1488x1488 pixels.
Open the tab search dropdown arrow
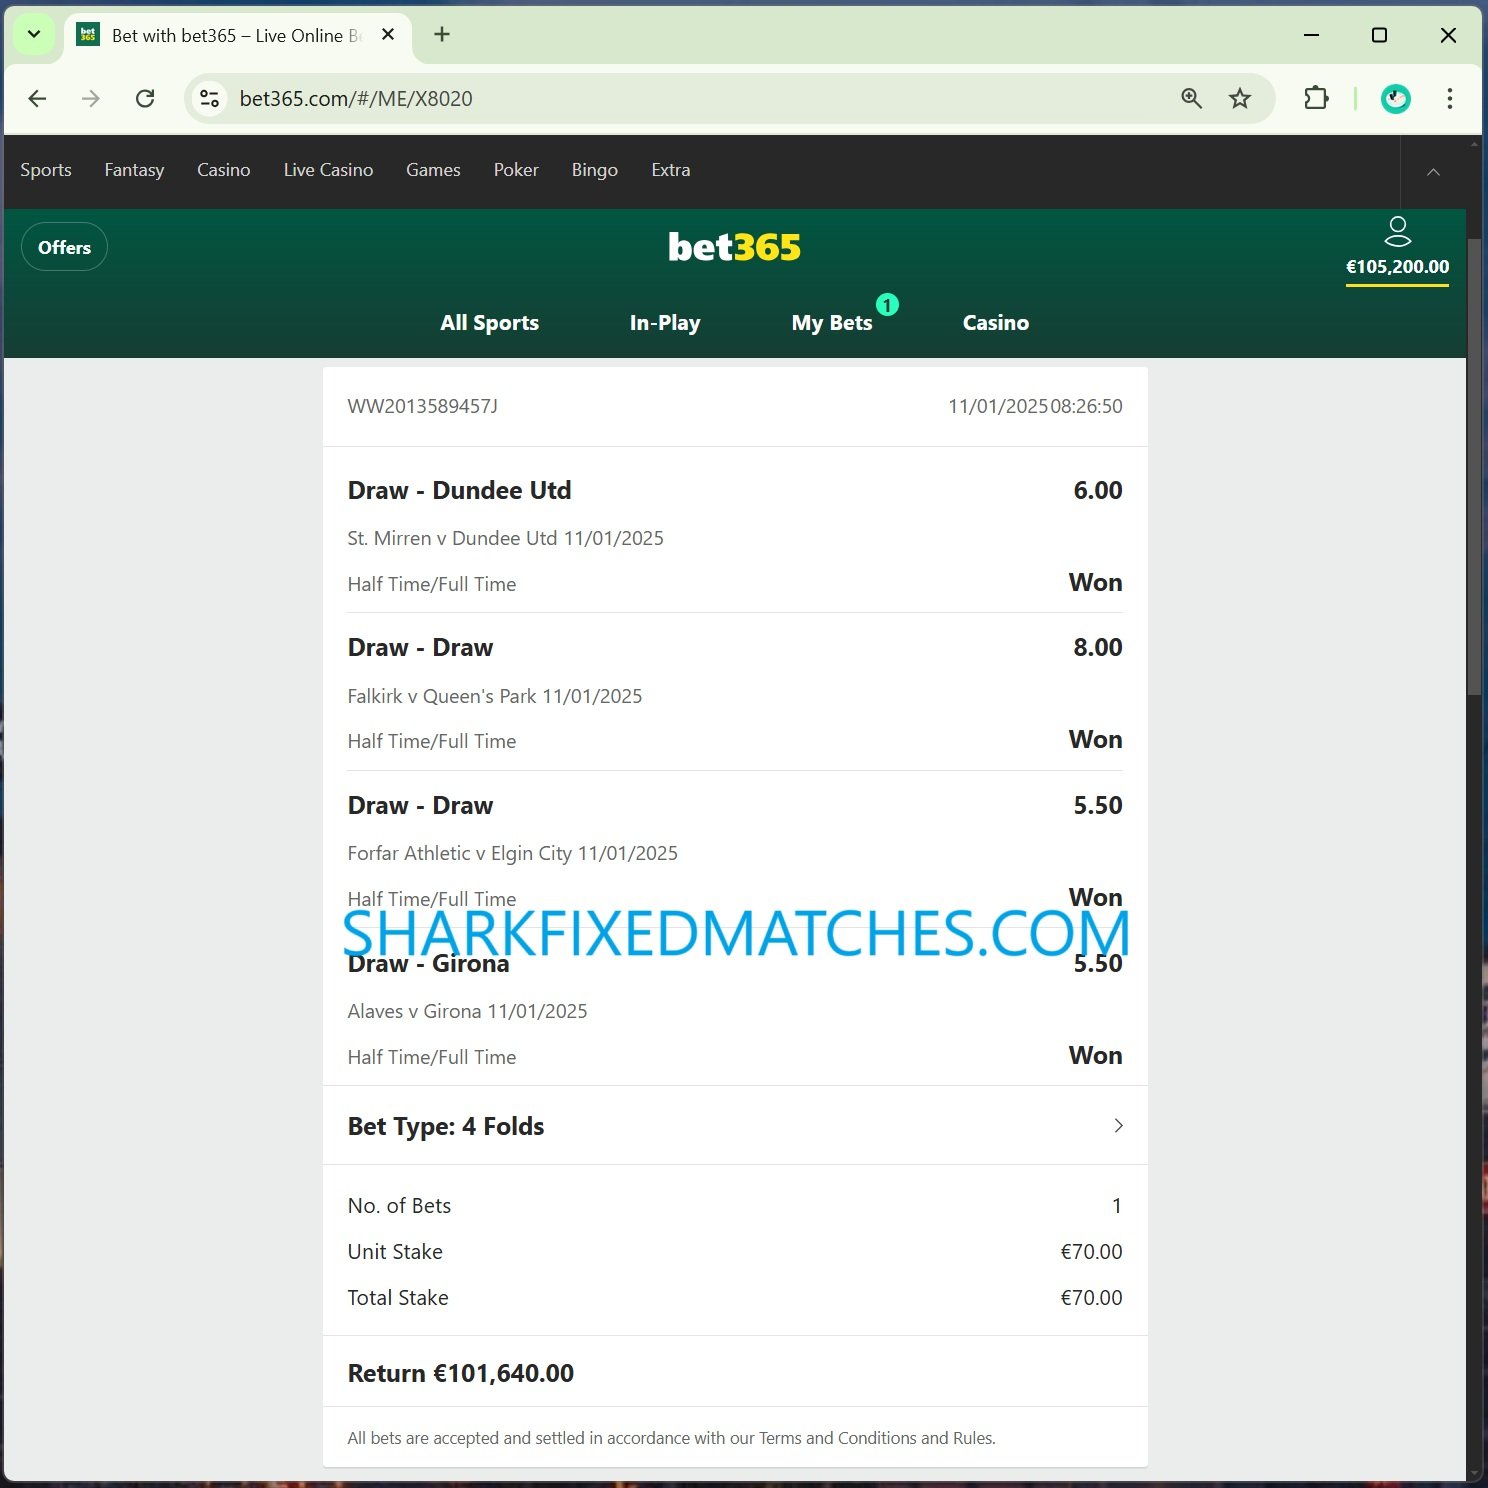33,35
